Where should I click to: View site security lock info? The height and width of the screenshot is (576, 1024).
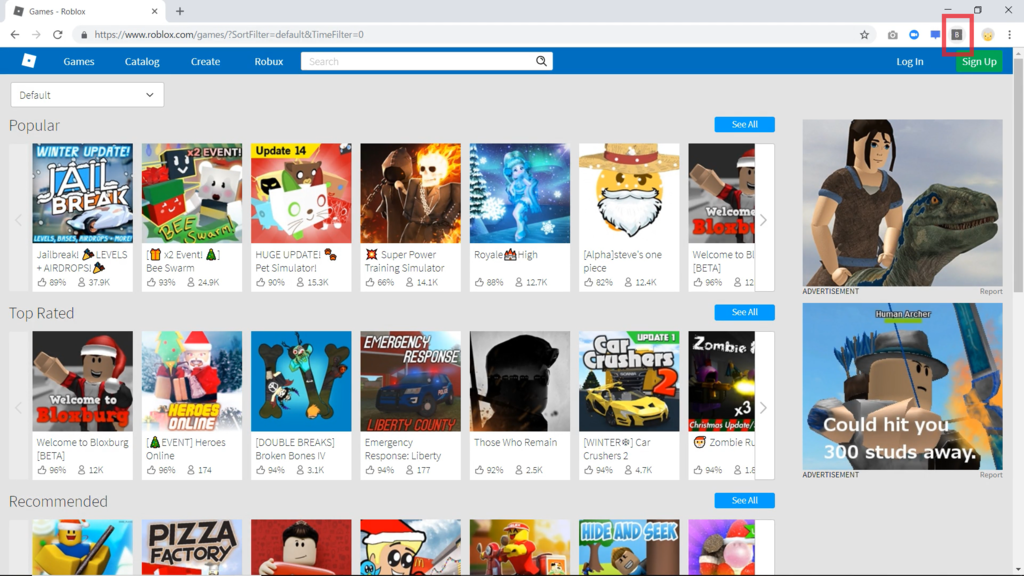pos(84,35)
